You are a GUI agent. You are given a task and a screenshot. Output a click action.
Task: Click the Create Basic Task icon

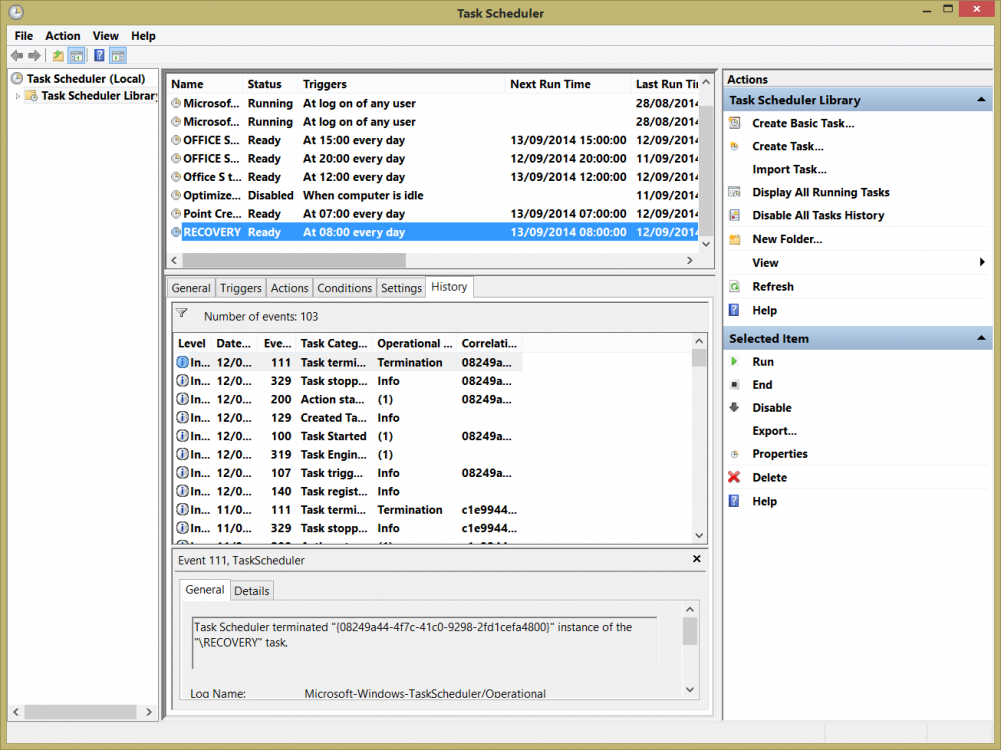(734, 124)
